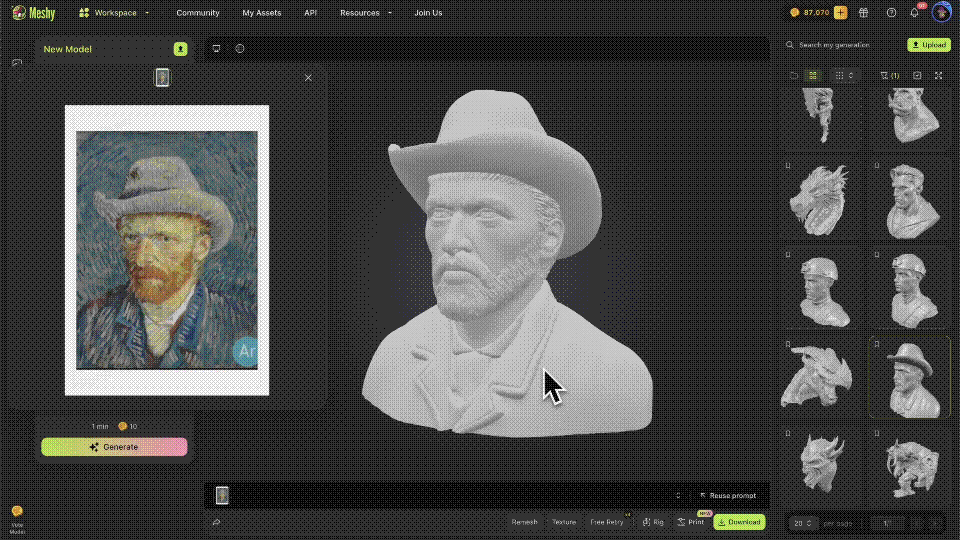The image size is (960, 540).
Task: Open the notifications bell
Action: point(914,13)
